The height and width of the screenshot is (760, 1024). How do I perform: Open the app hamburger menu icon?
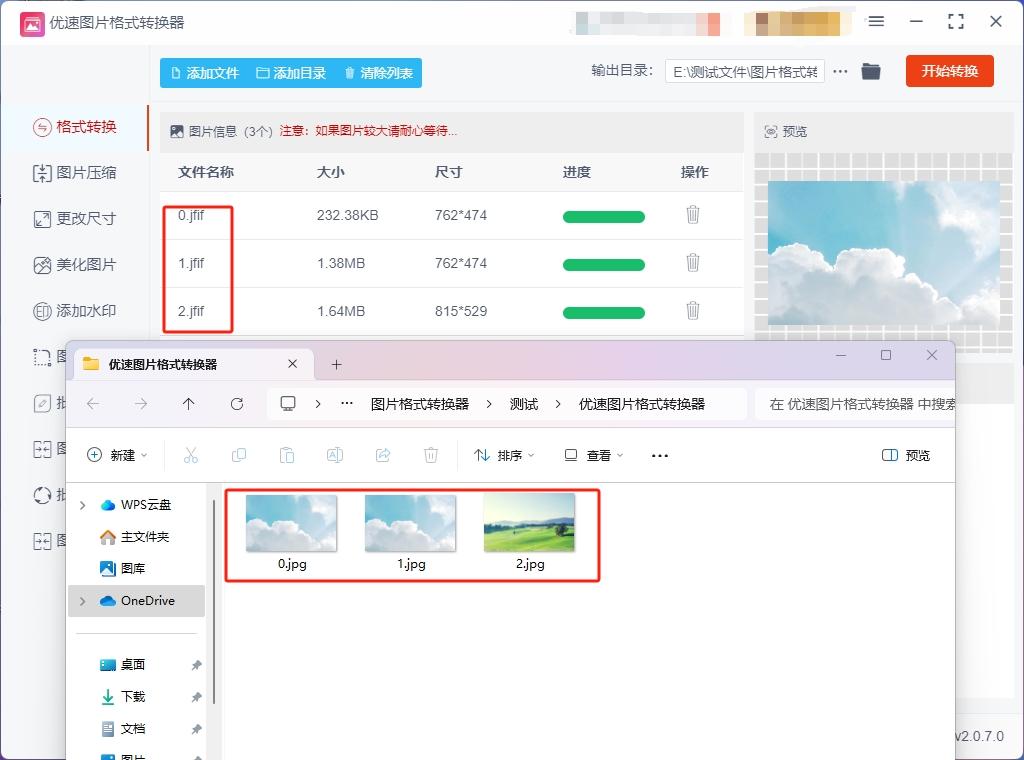876,22
